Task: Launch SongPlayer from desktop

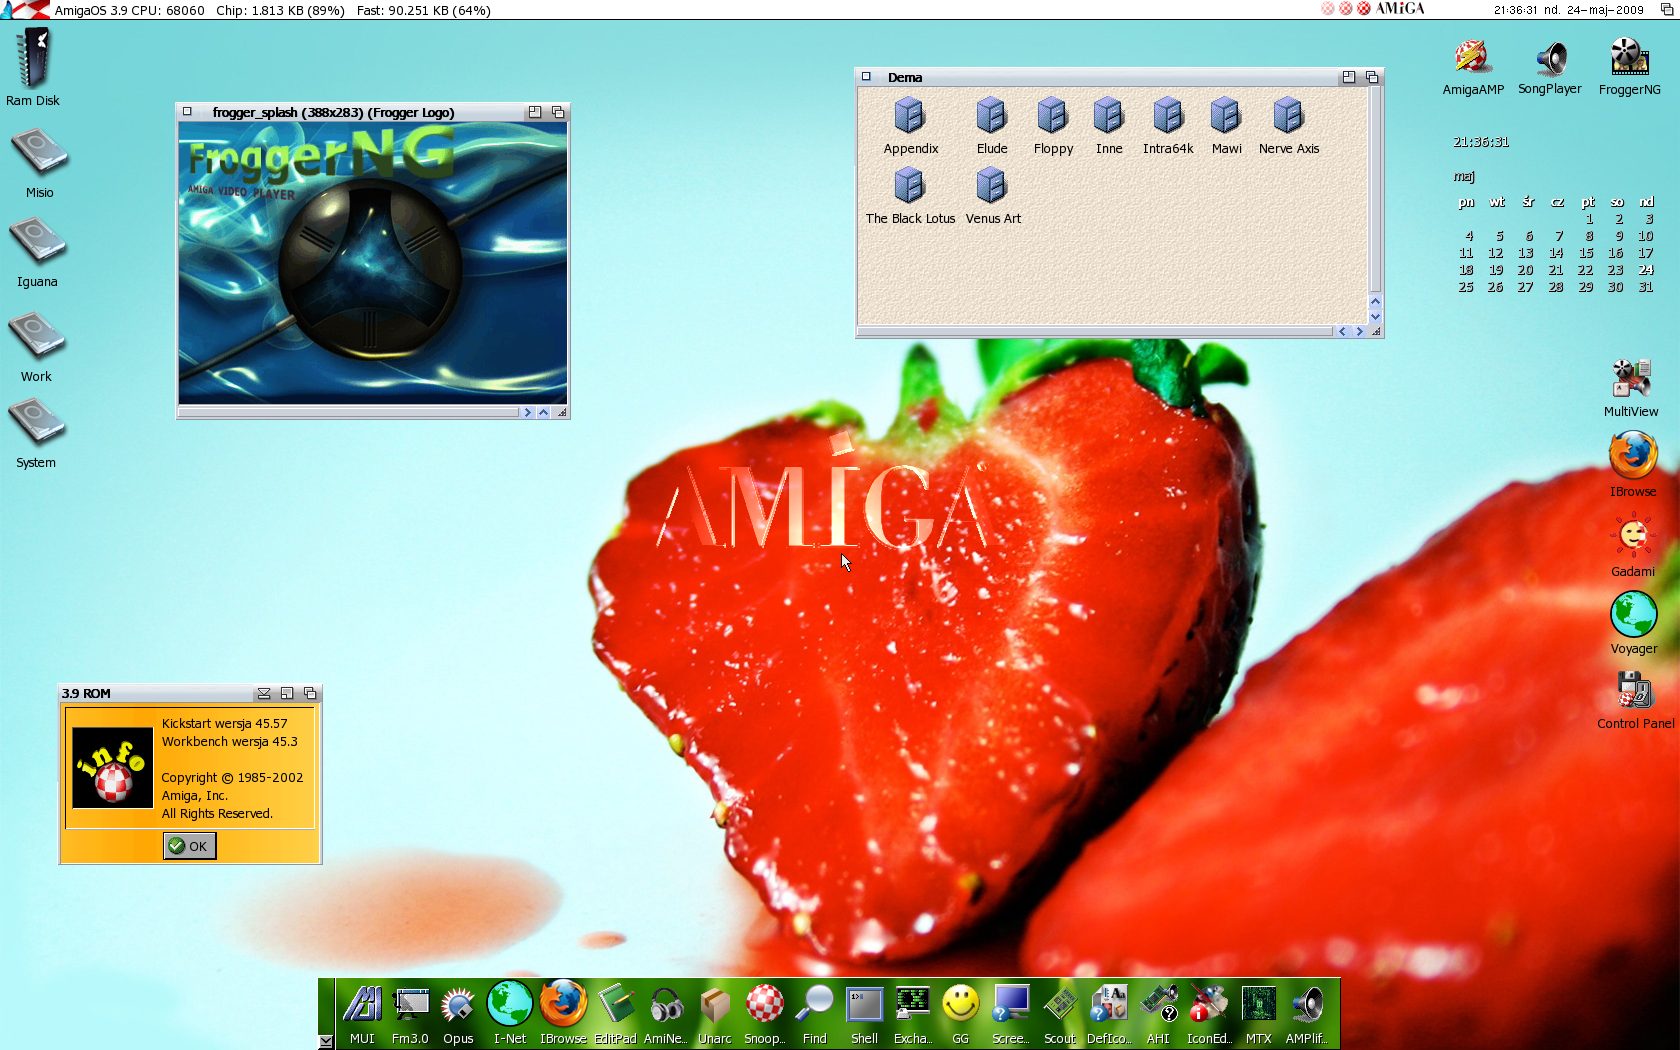Action: click(x=1550, y=66)
